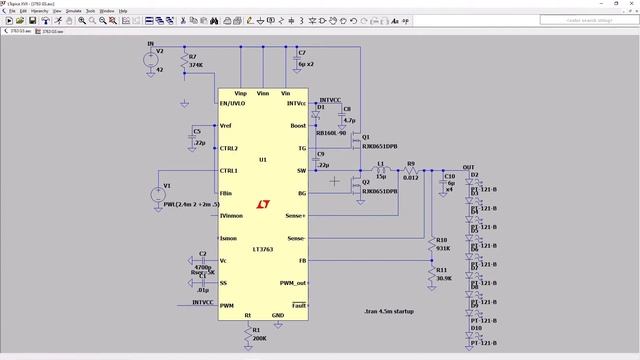Click the C7 capacitor value '6µ x2'
This screenshot has height=360, width=640.
[x=306, y=64]
